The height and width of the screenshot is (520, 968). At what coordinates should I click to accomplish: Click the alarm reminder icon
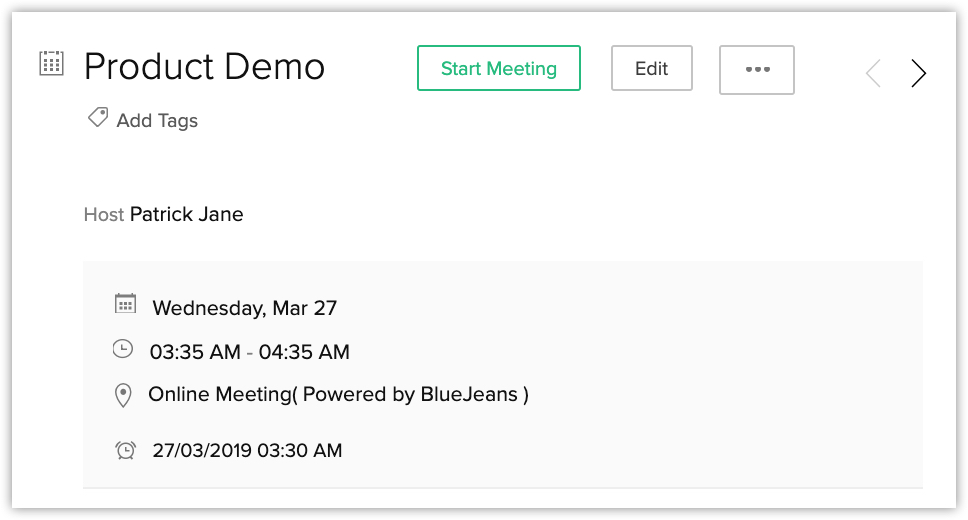[x=125, y=450]
